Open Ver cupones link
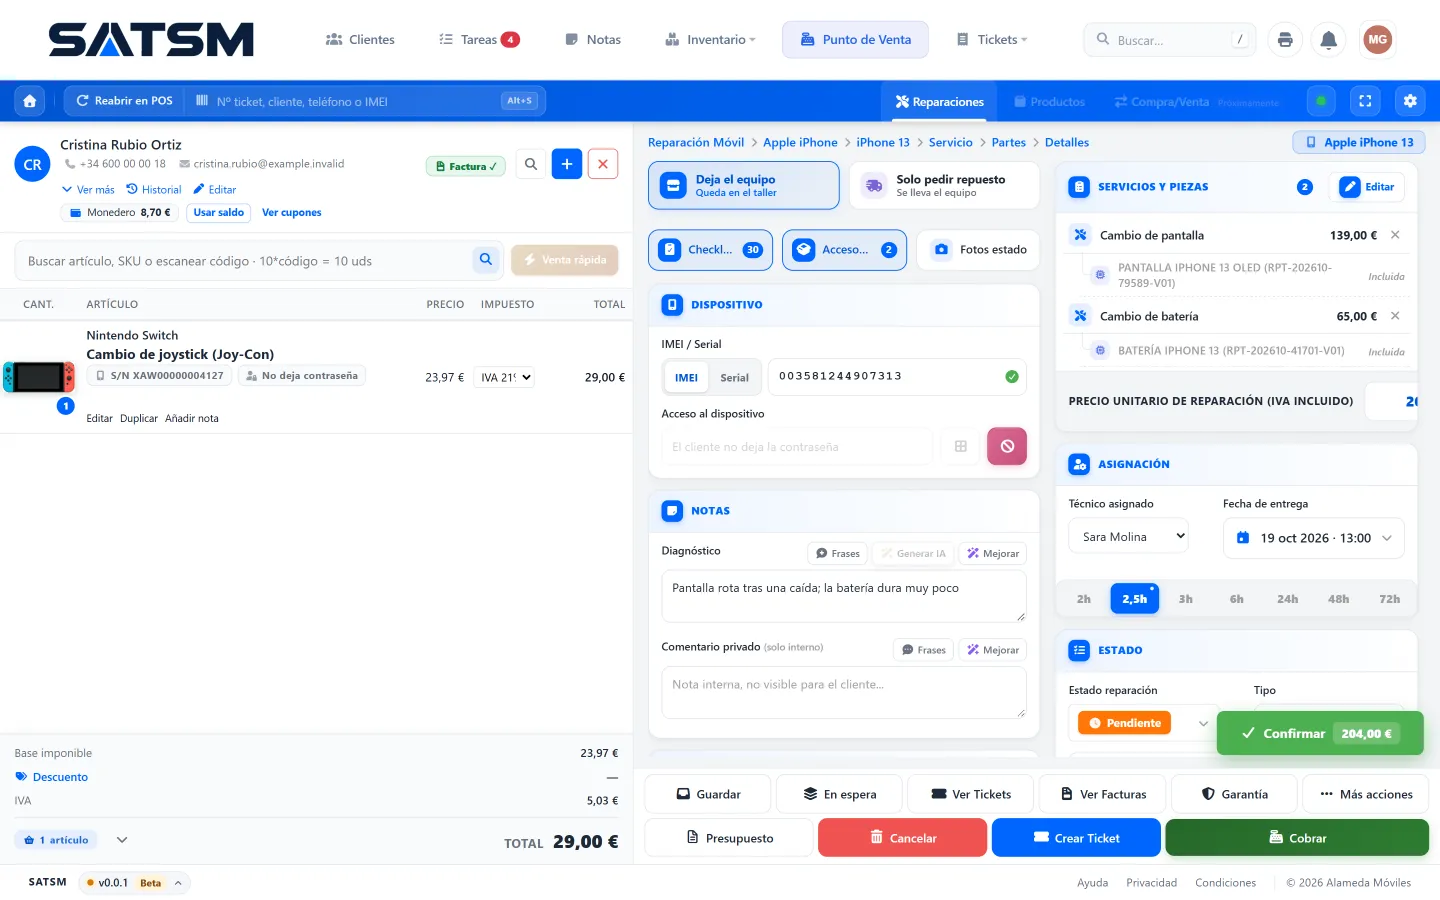The height and width of the screenshot is (900, 1440). [292, 213]
